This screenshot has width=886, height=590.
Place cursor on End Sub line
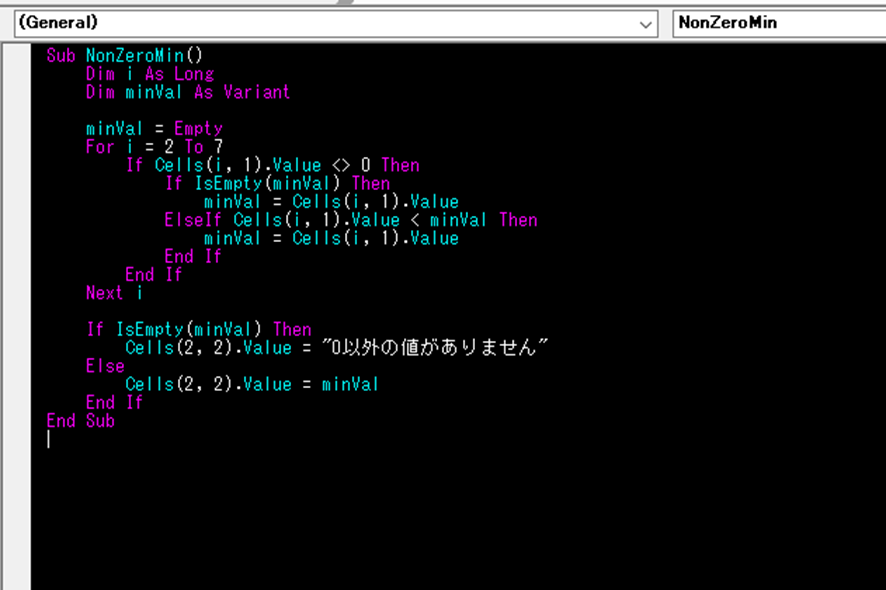click(x=80, y=421)
